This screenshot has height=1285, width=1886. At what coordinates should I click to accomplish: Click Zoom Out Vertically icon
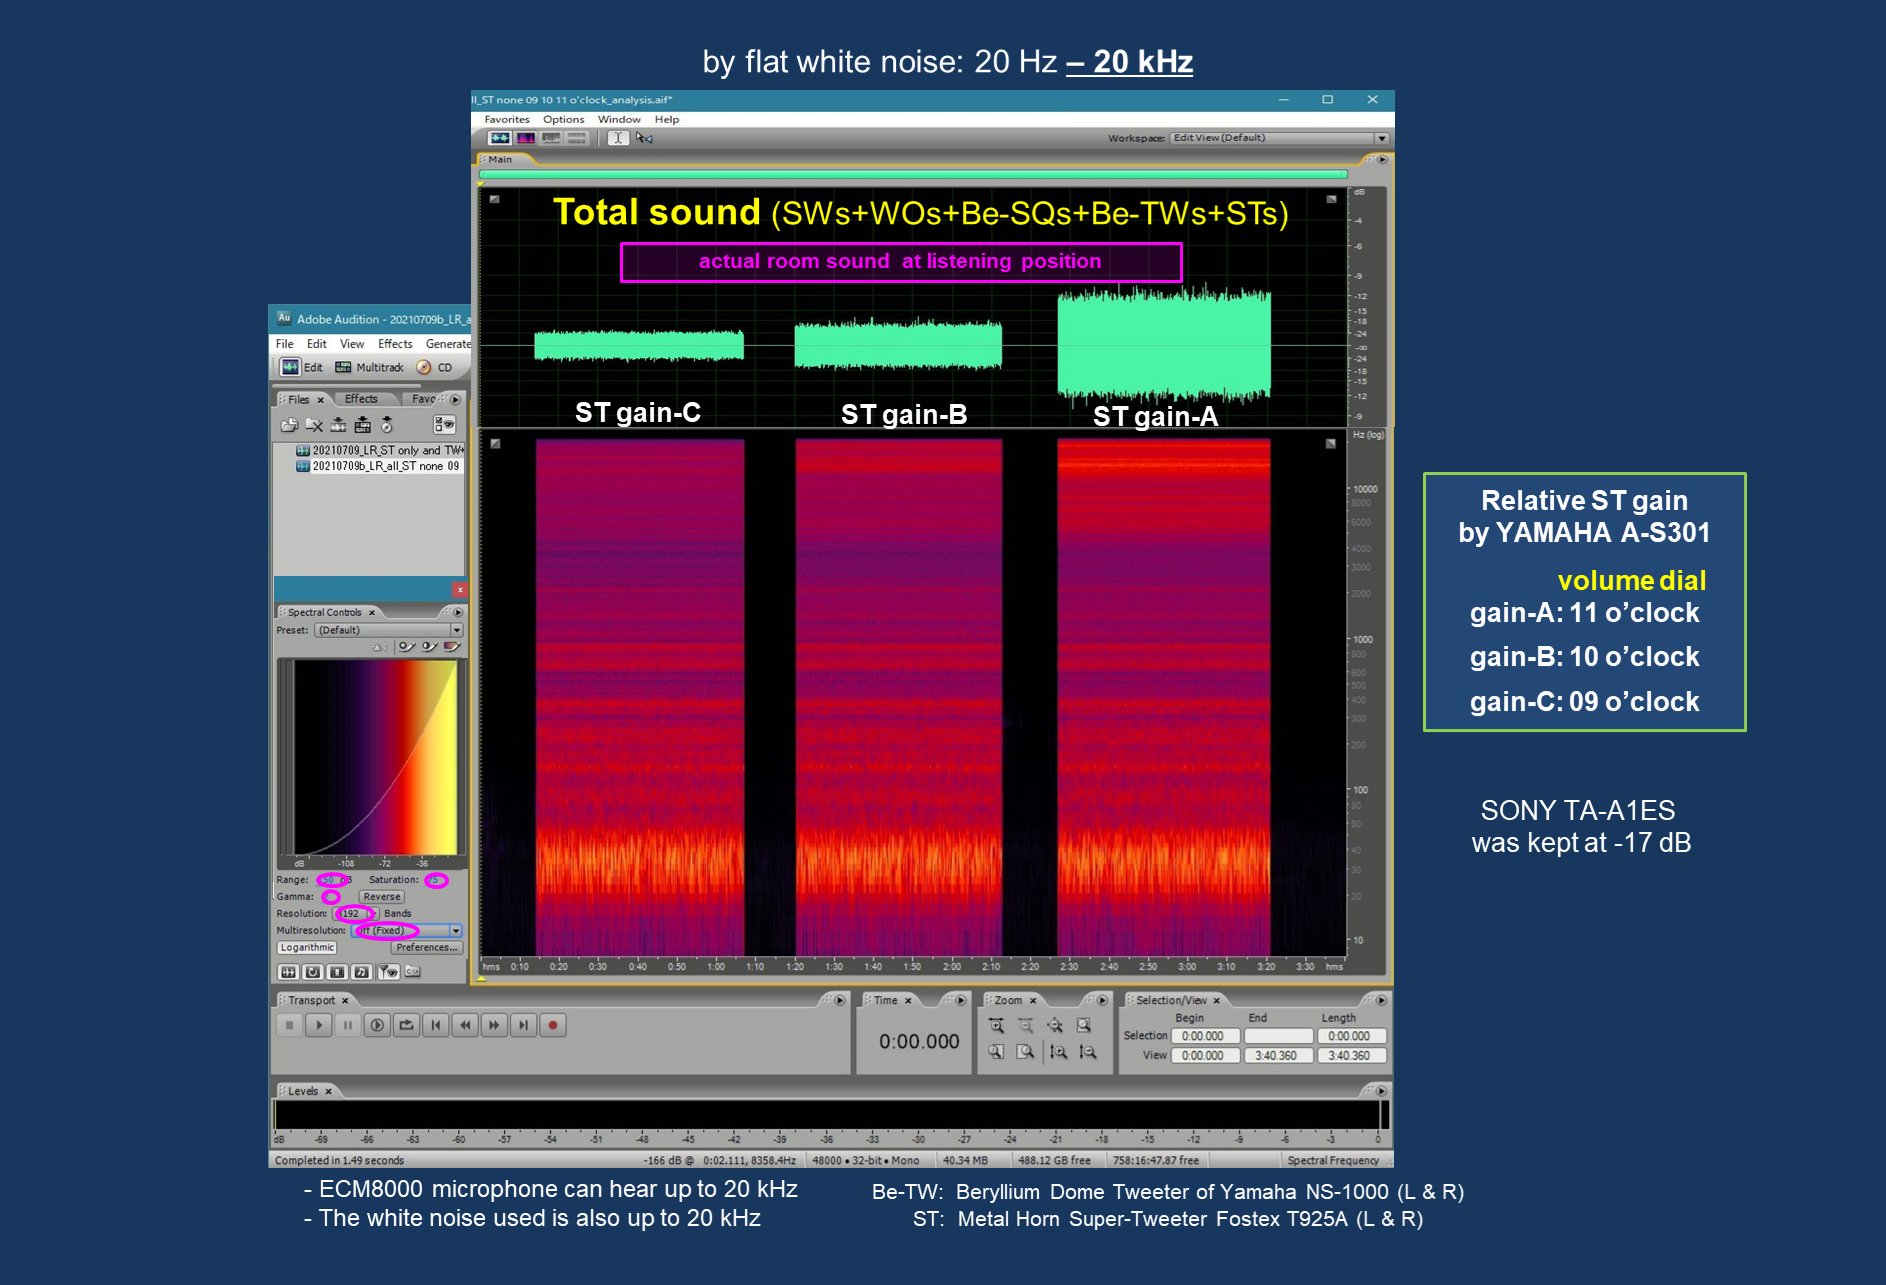1088,1052
